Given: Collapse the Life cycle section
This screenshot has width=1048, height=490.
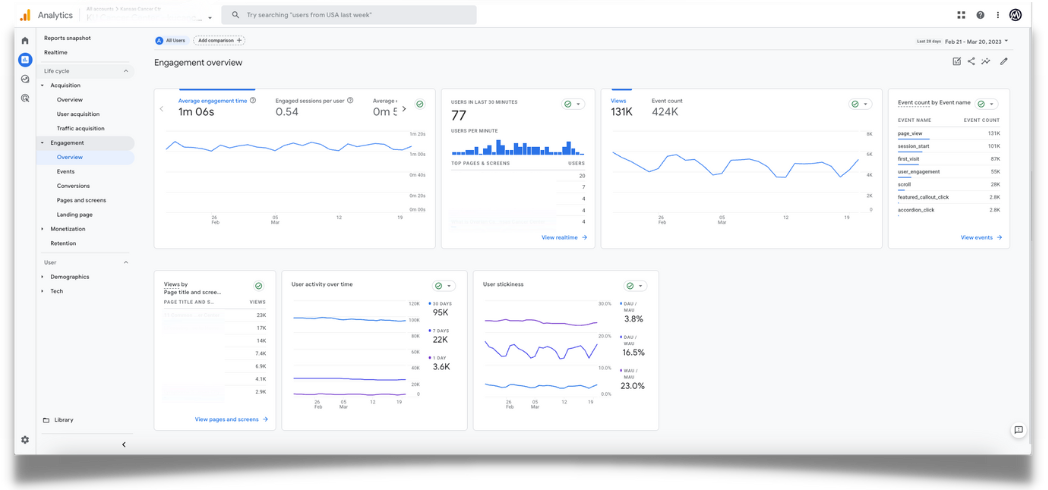Looking at the screenshot, I should tap(126, 71).
